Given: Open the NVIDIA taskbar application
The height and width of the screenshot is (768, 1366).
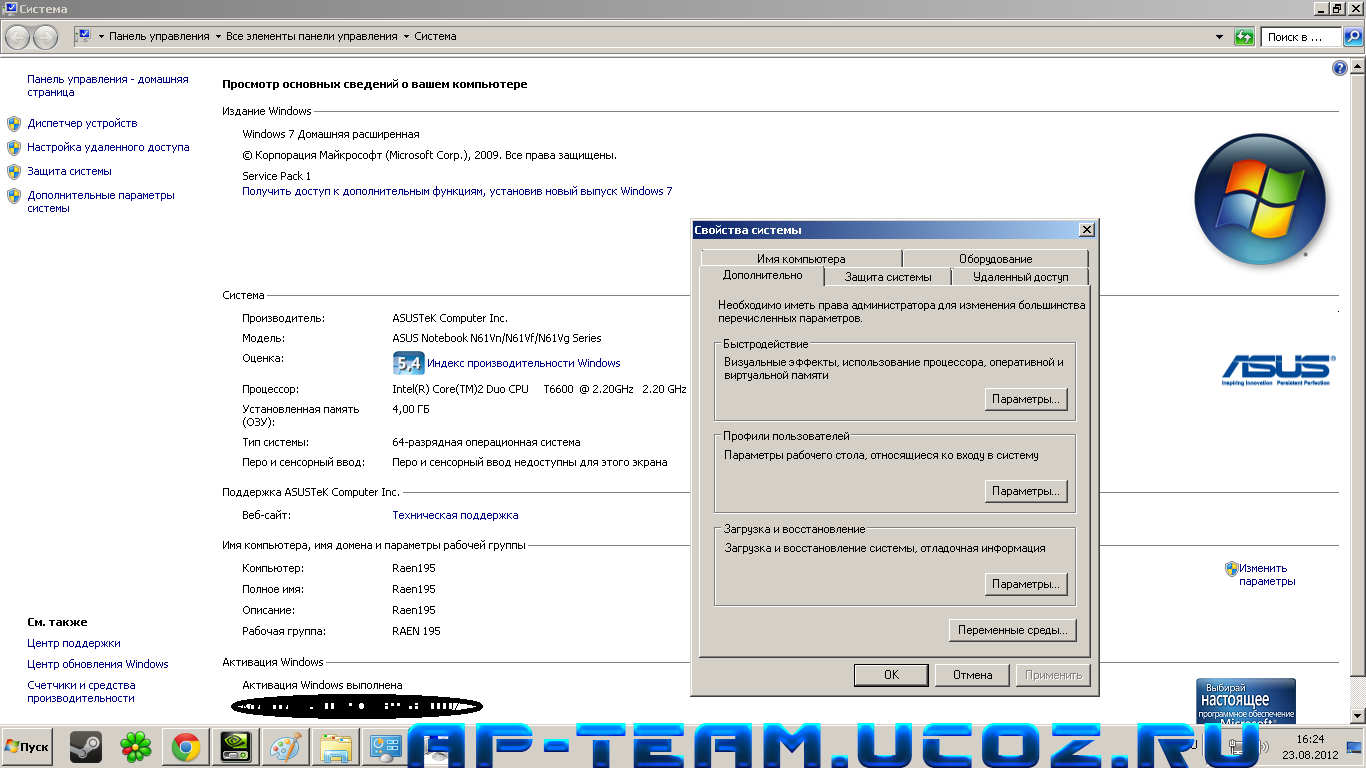Looking at the screenshot, I should click(235, 747).
